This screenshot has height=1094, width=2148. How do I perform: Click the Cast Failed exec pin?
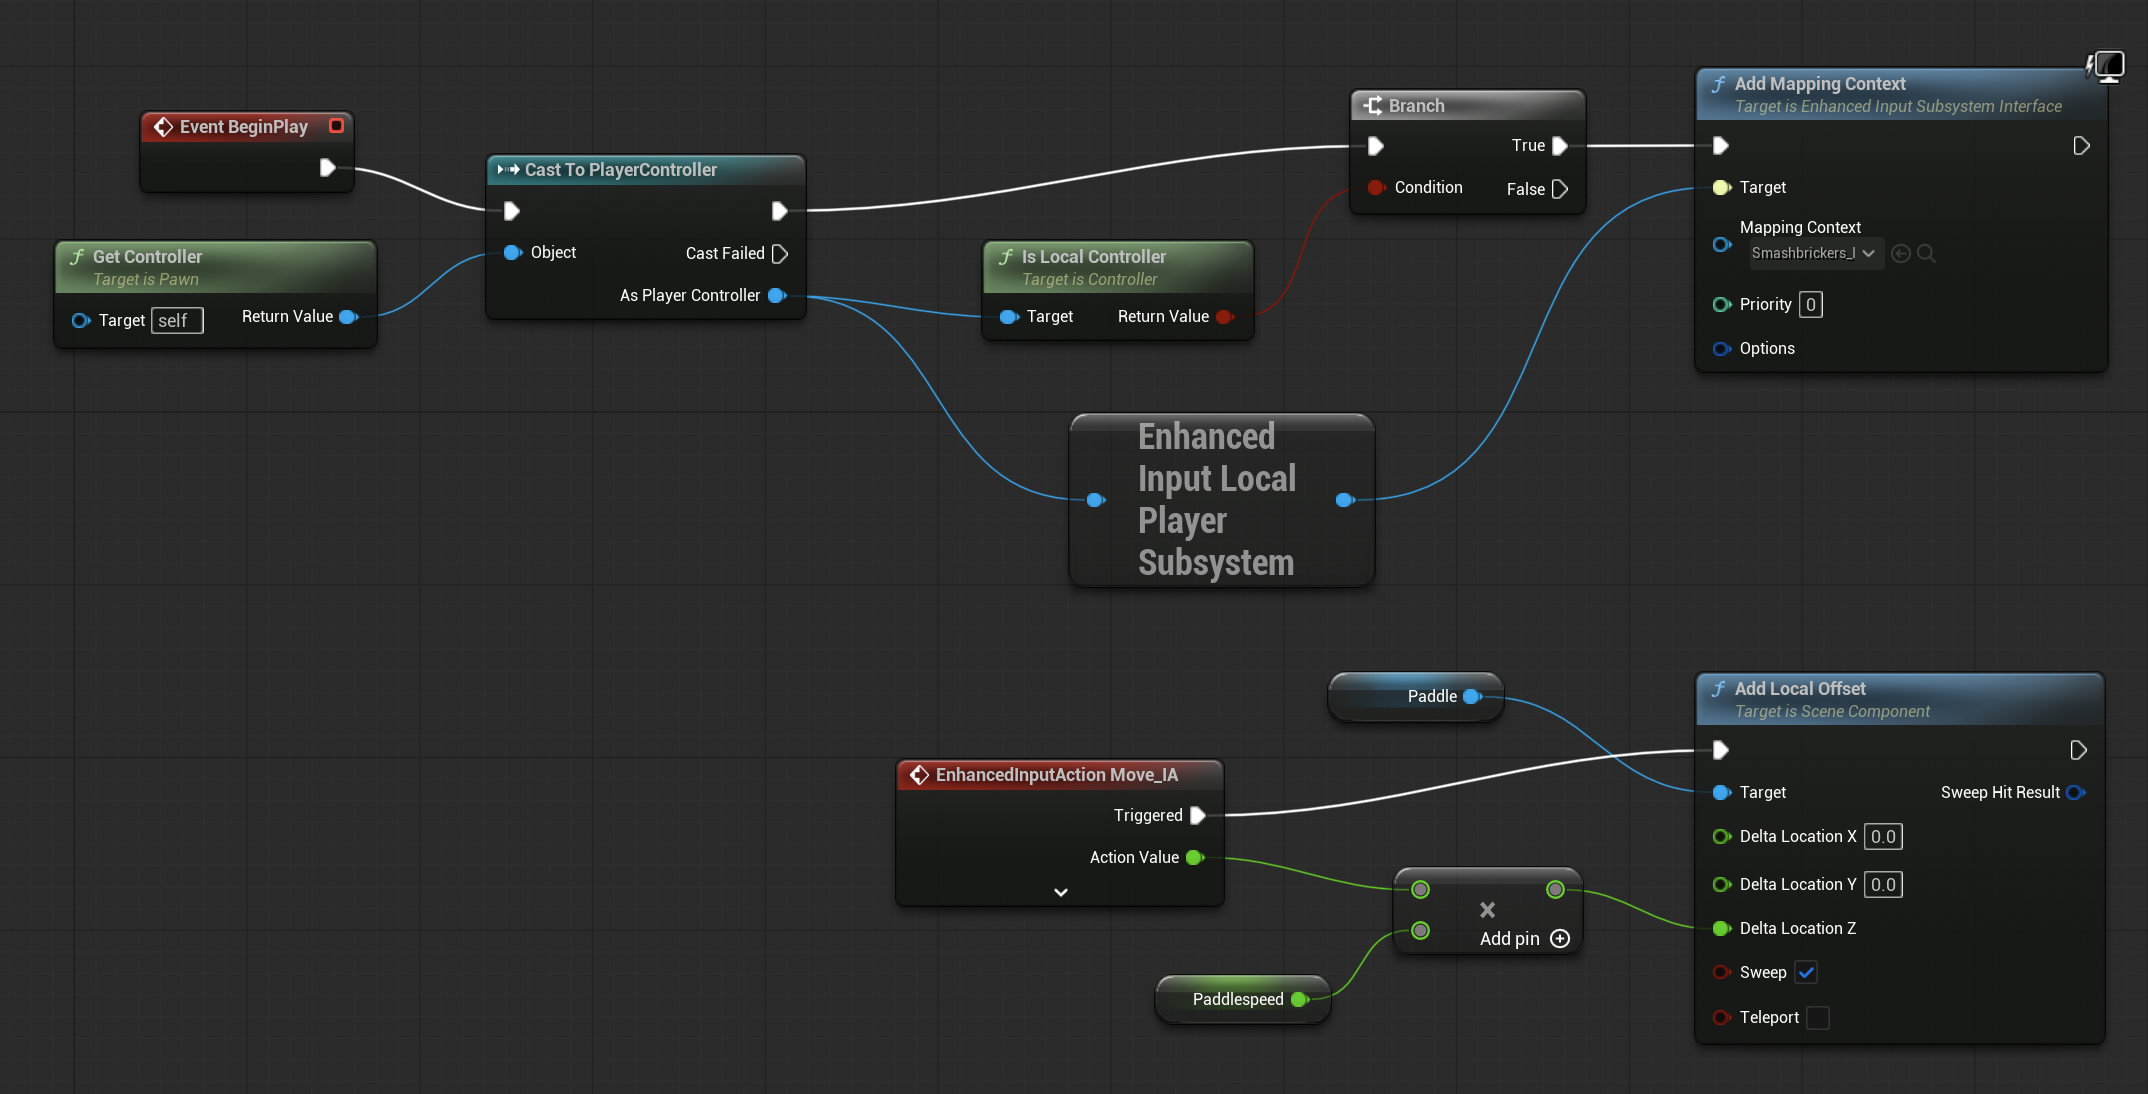[780, 254]
